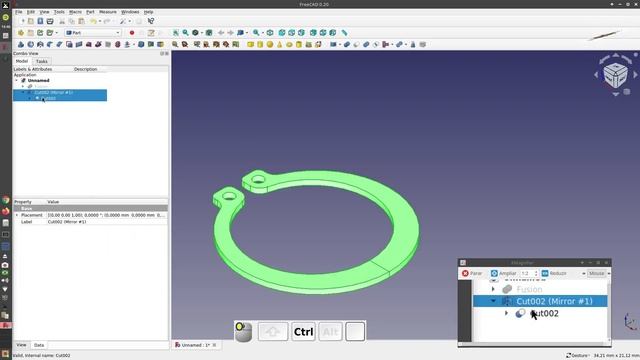Create a yellow Sphere primitive
This screenshot has width=640, height=360.
[x=270, y=44]
